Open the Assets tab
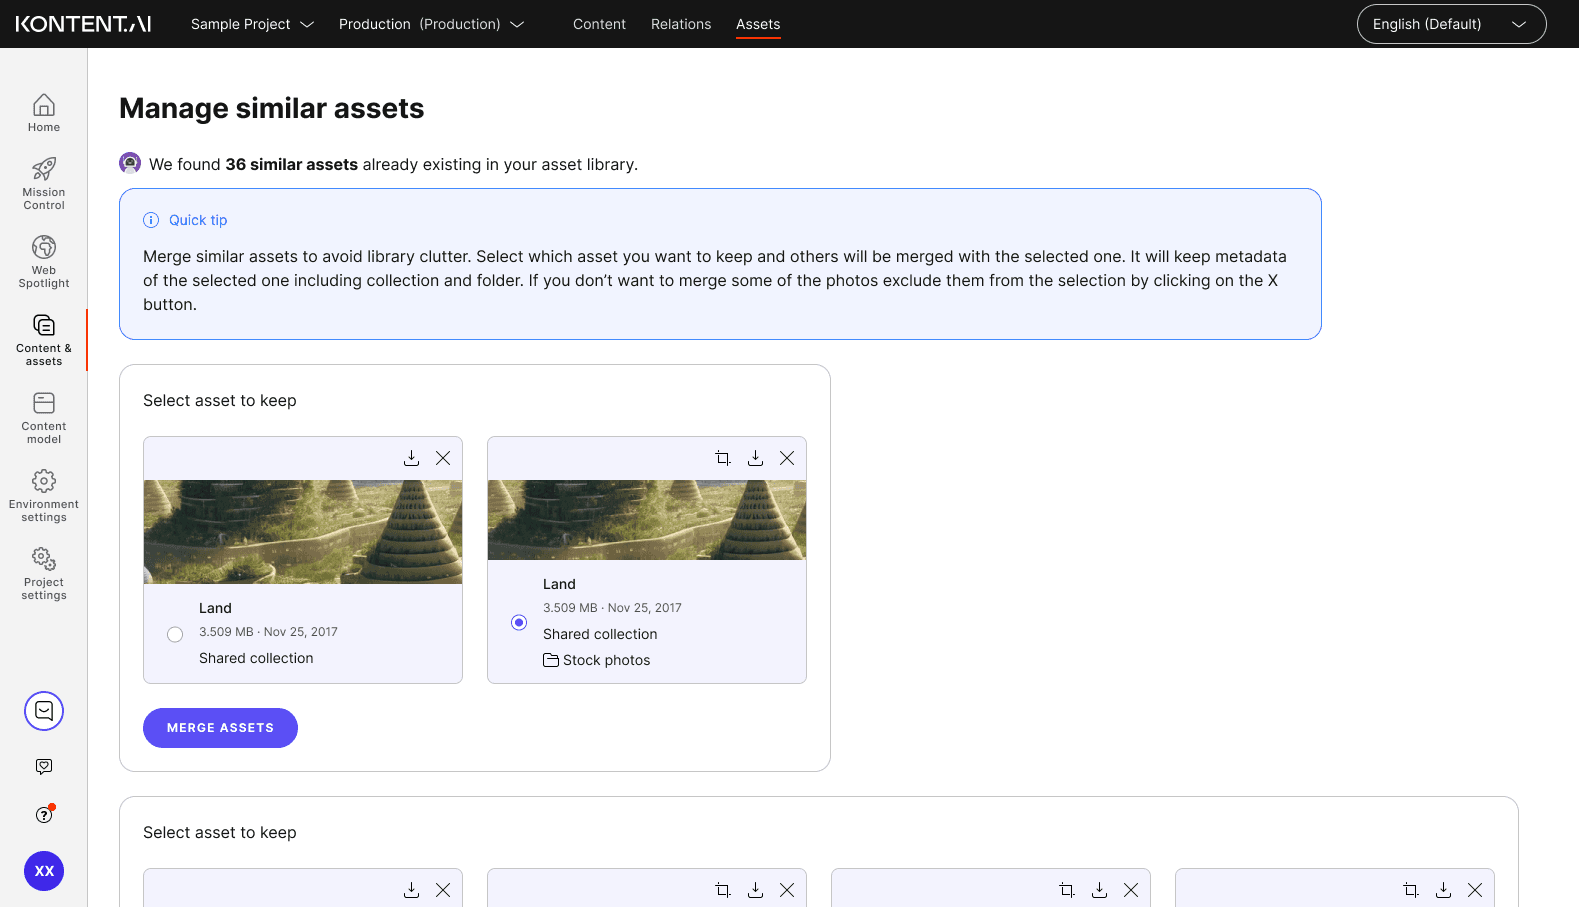This screenshot has width=1579, height=907. point(758,24)
